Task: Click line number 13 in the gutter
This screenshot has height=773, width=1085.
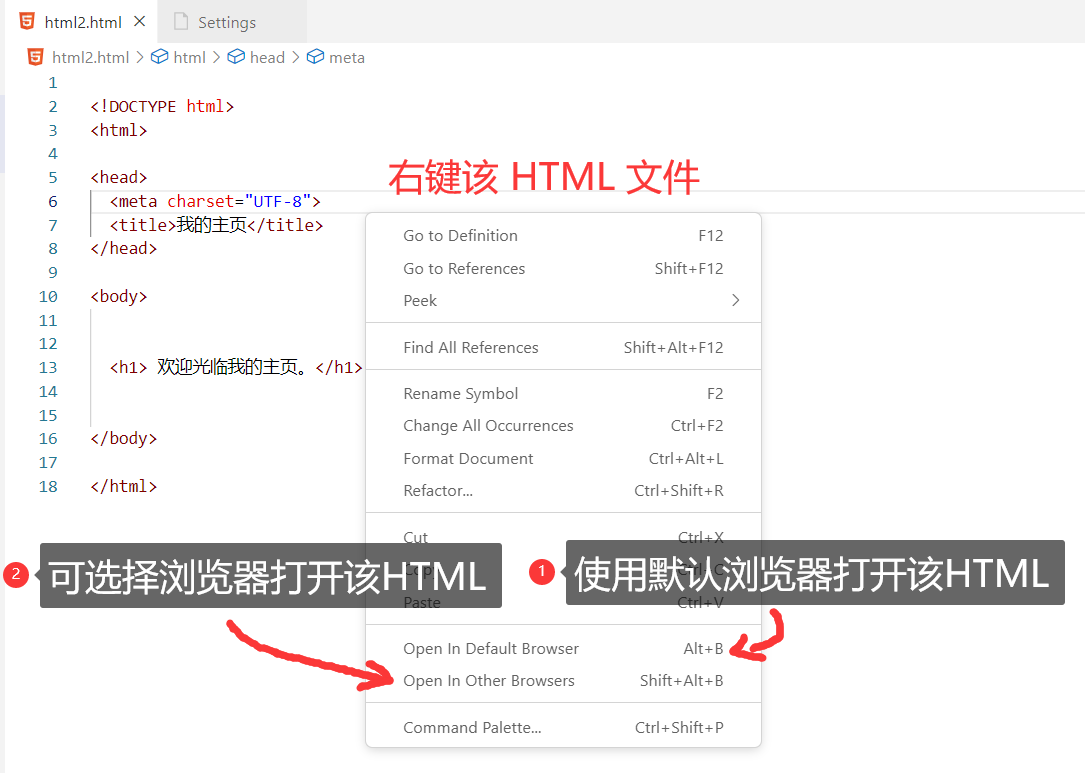Action: [48, 367]
